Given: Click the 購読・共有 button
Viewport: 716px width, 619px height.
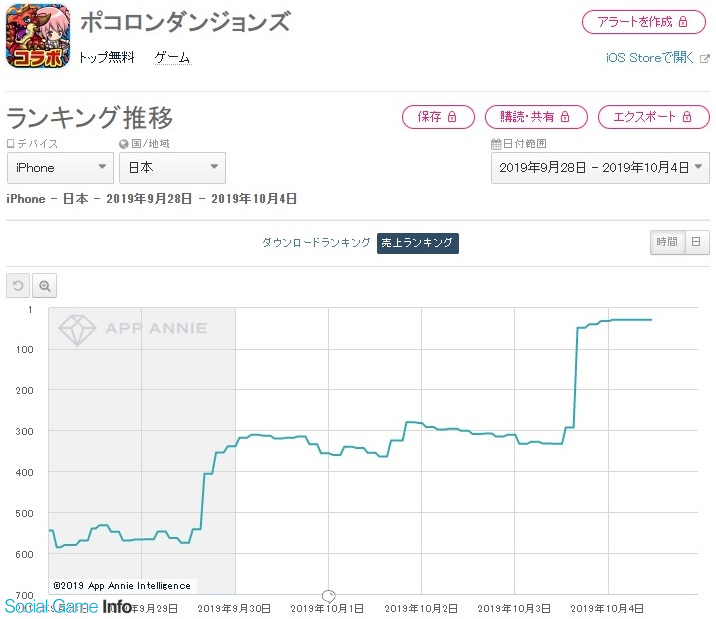Looking at the screenshot, I should coord(536,117).
